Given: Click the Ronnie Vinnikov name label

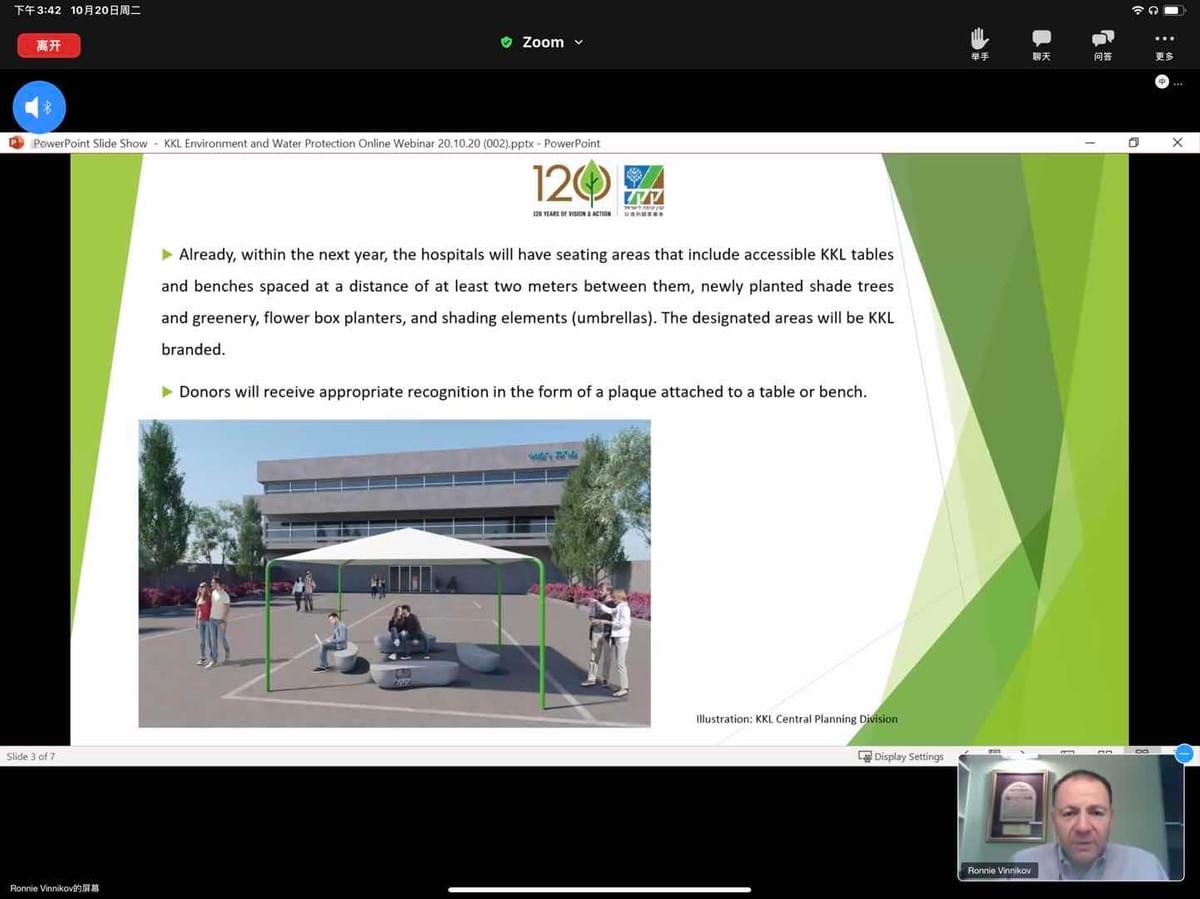Looking at the screenshot, I should coord(999,870).
